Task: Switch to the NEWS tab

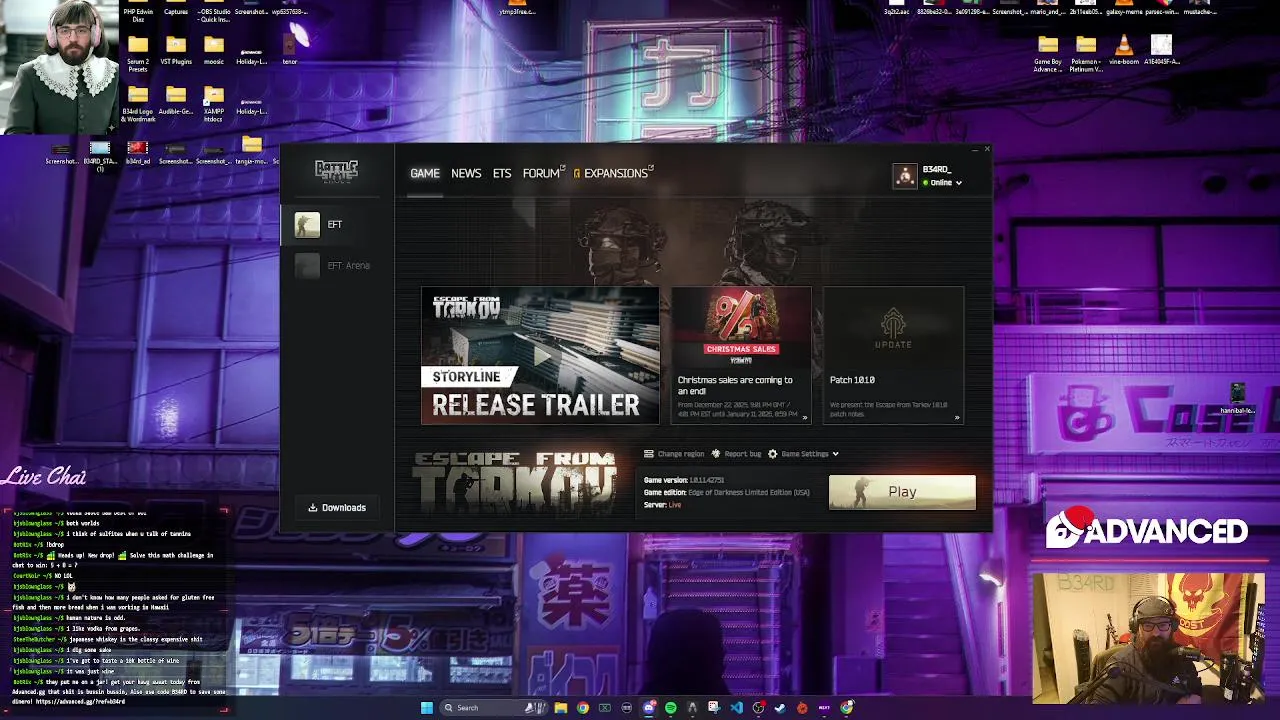Action: (466, 173)
